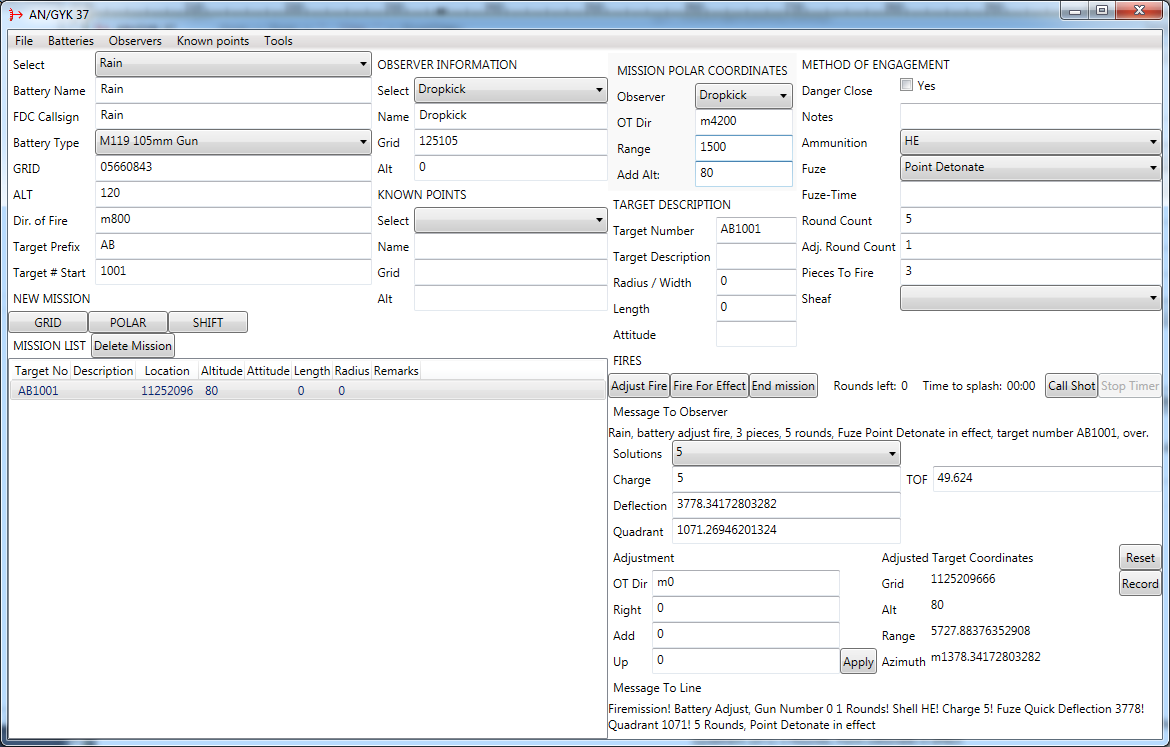The image size is (1170, 747).
Task: Click the Adjust Fire button
Action: click(x=639, y=386)
